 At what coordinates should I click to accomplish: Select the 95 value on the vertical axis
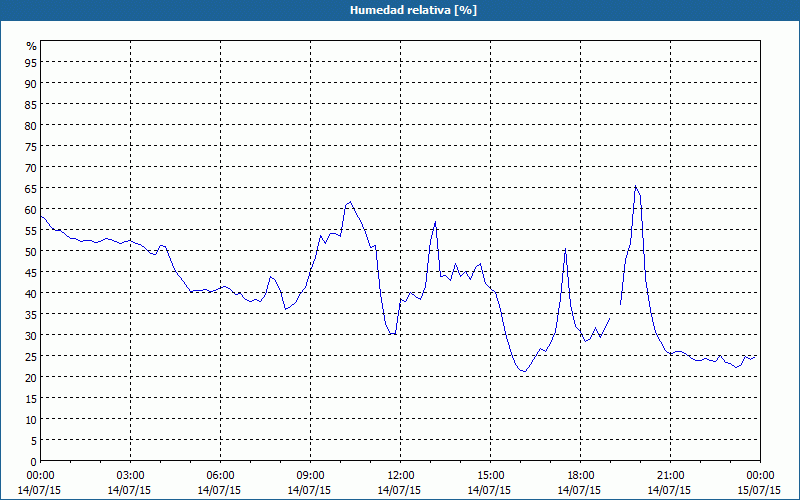pos(31,62)
